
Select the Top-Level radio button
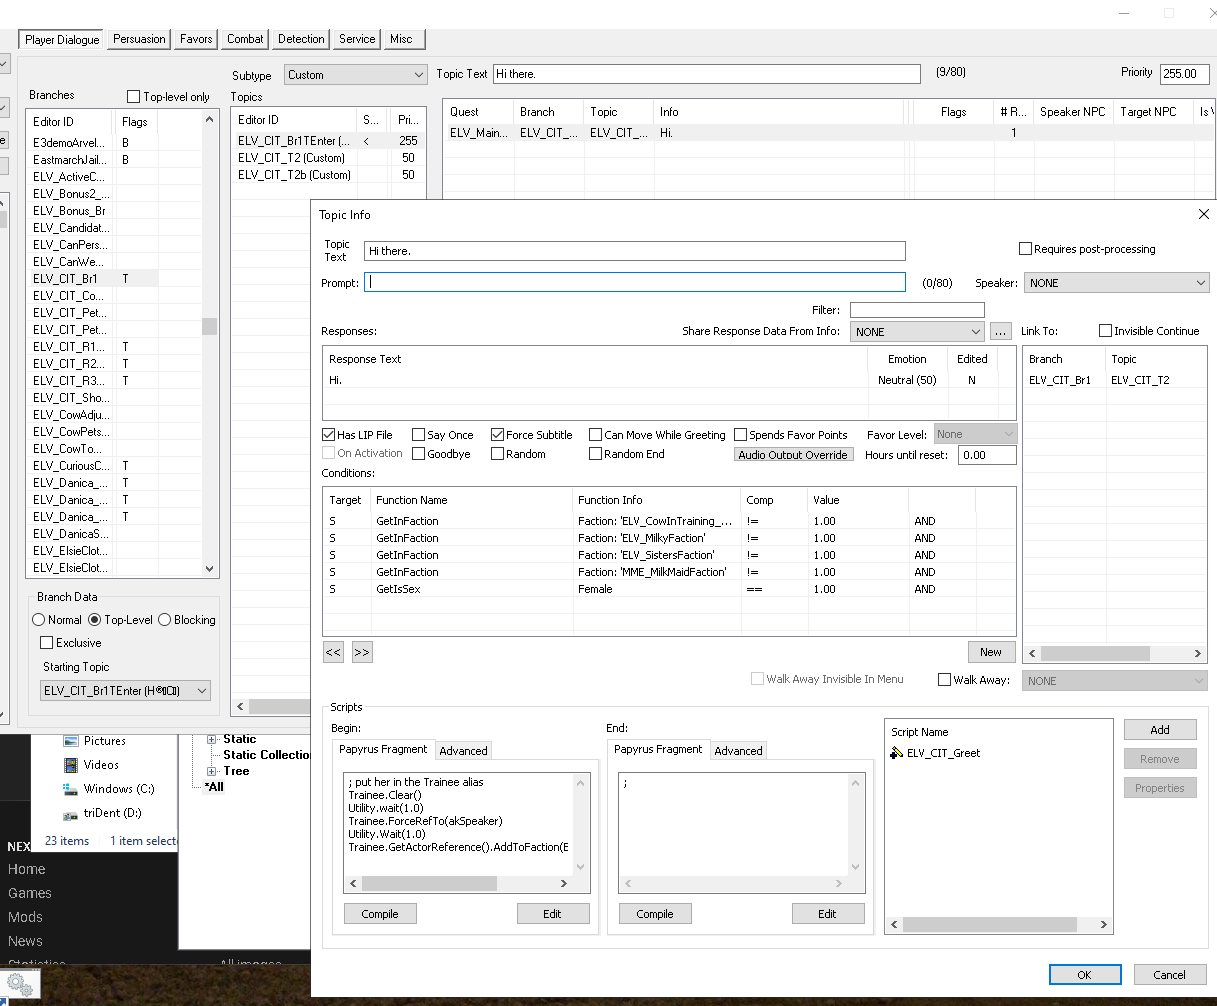tap(95, 620)
